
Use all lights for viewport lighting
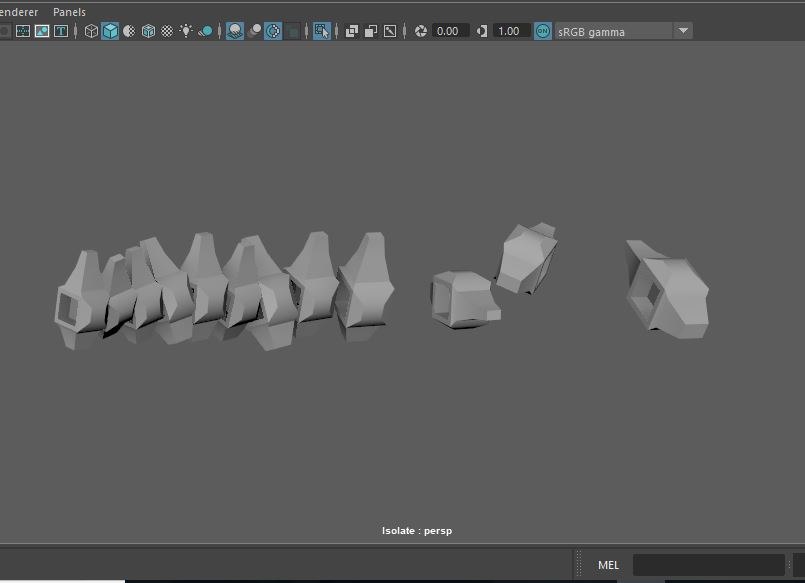coord(187,30)
